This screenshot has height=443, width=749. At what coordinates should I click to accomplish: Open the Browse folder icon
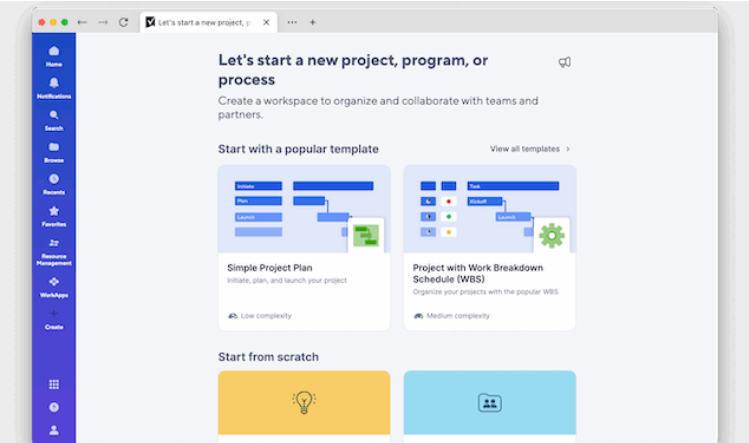54,149
